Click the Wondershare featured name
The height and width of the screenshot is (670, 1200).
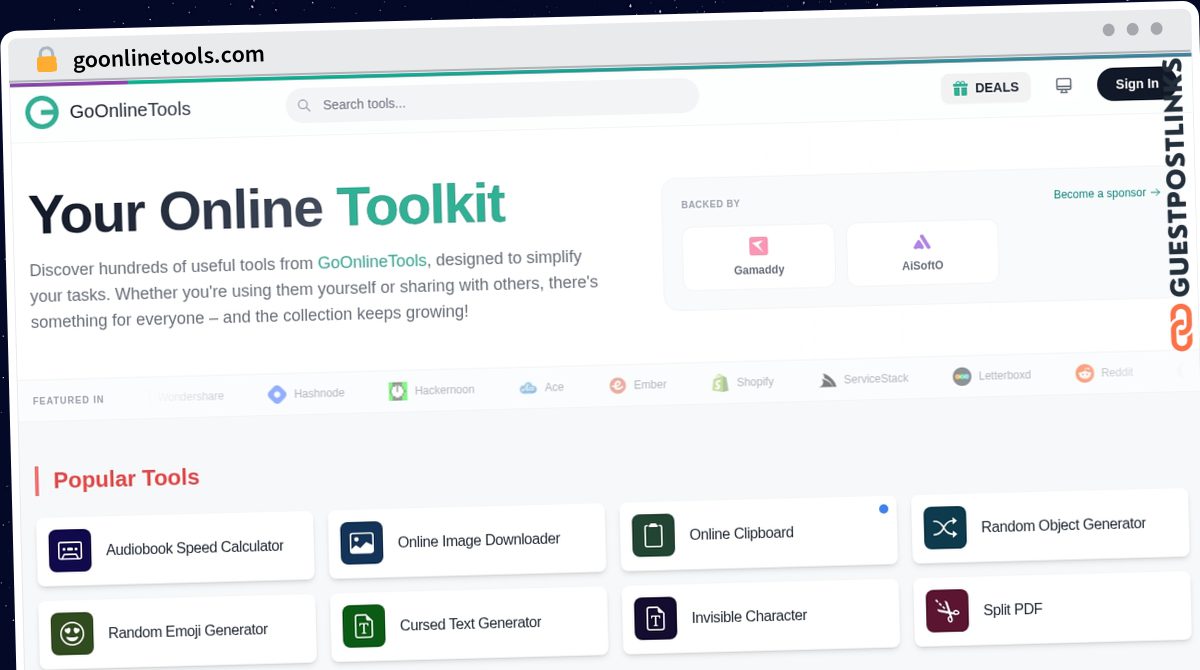point(190,396)
